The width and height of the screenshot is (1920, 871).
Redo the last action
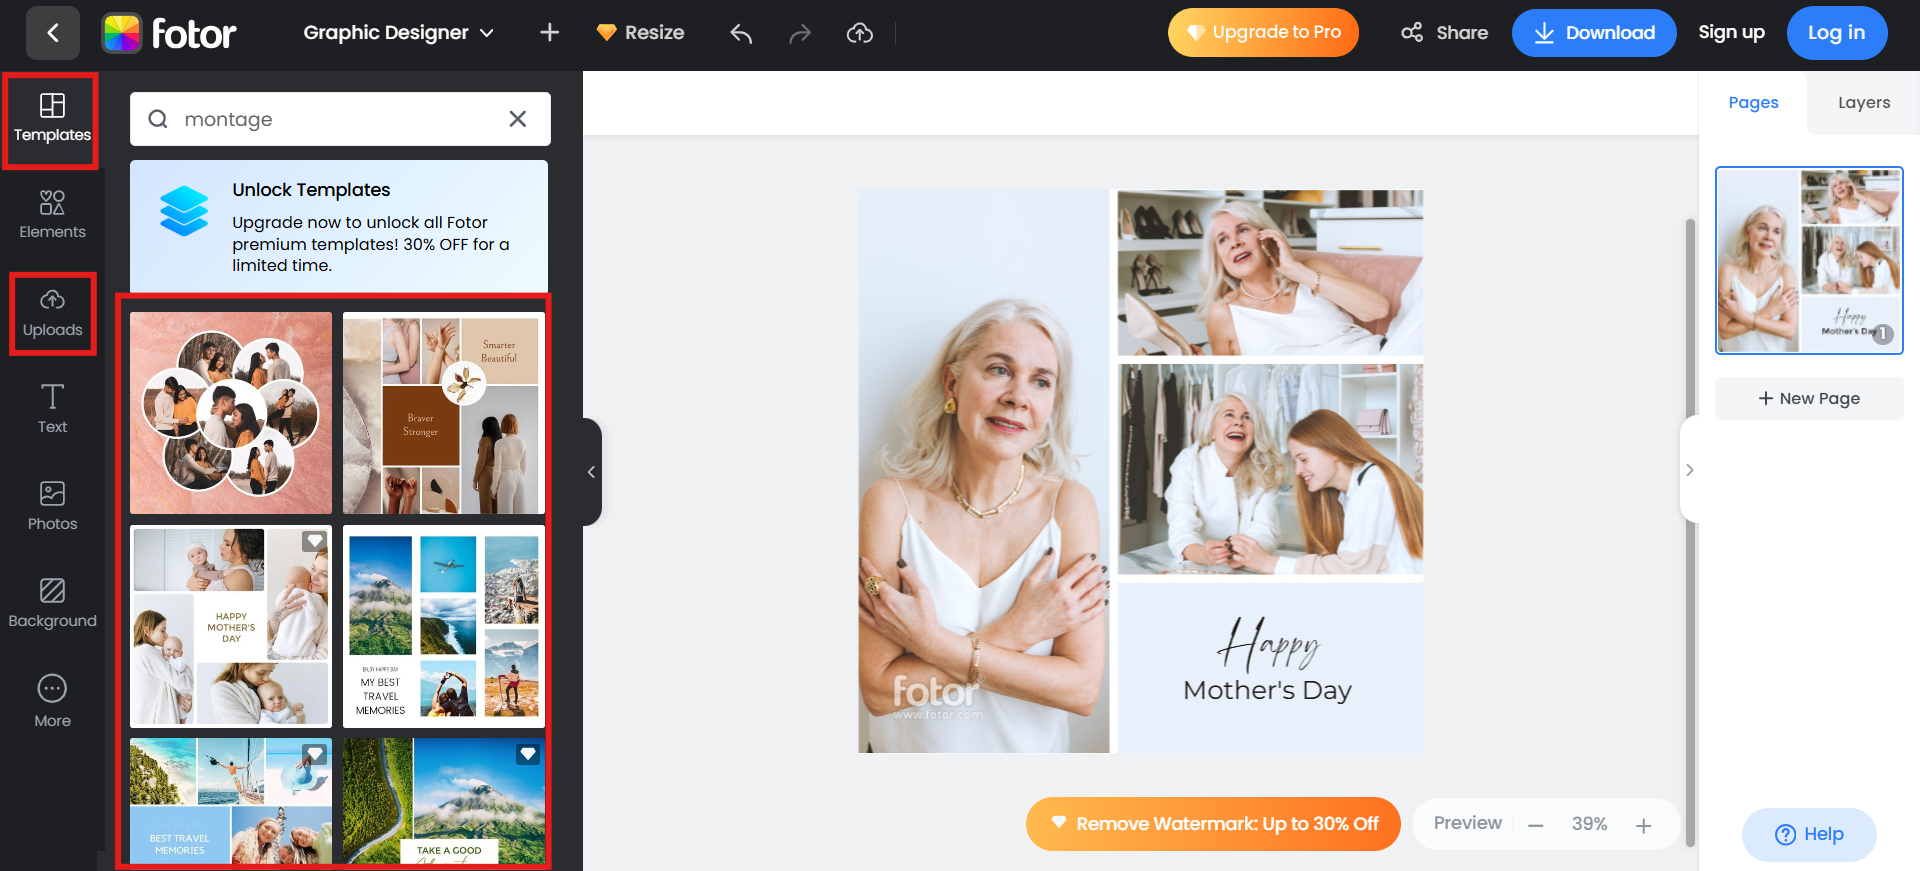tap(800, 34)
